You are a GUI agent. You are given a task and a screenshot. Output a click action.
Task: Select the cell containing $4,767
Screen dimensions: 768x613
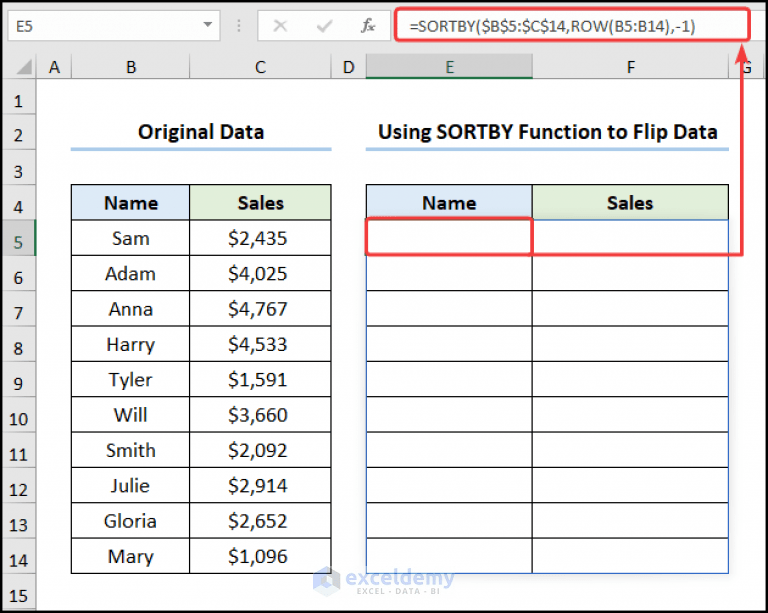point(260,309)
